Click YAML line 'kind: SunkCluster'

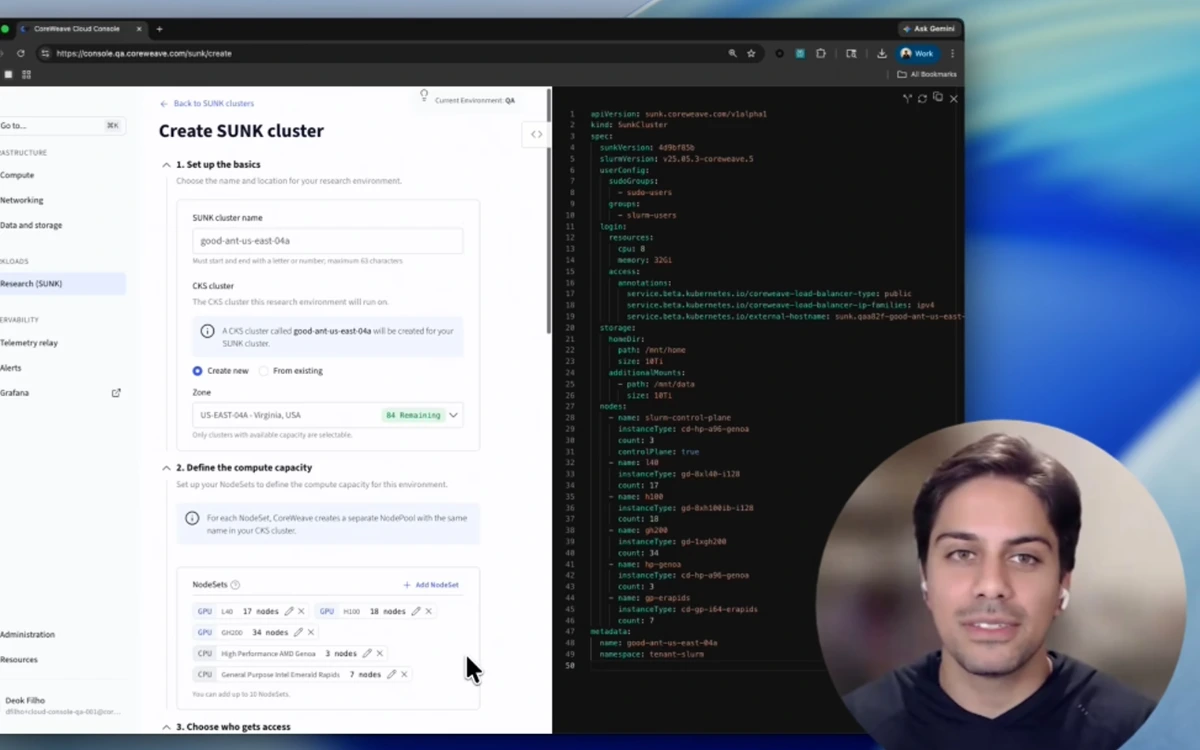click(x=629, y=125)
